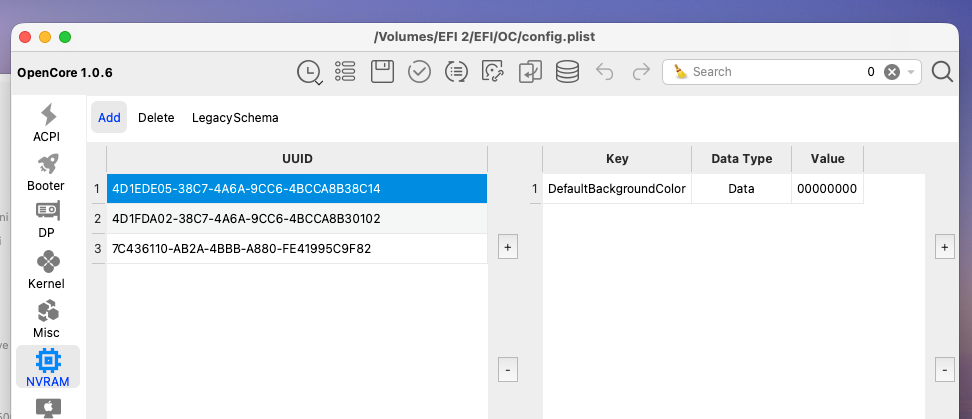Click the Add button
972x419 pixels.
[x=109, y=118]
